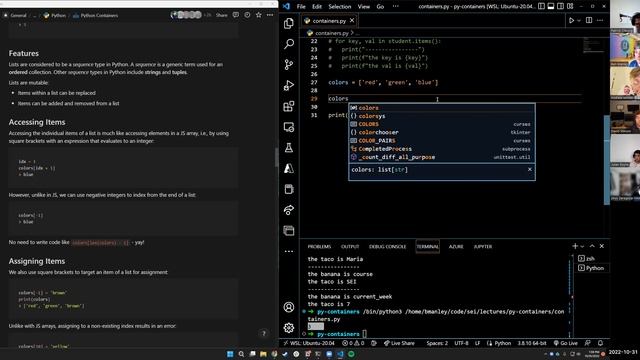Open the Remote Explorer view

(289, 127)
